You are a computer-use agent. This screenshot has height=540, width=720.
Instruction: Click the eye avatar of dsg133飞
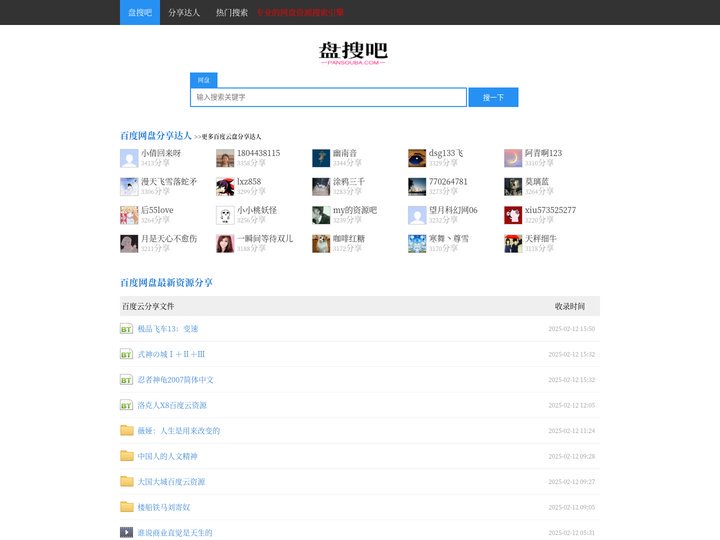(417, 158)
